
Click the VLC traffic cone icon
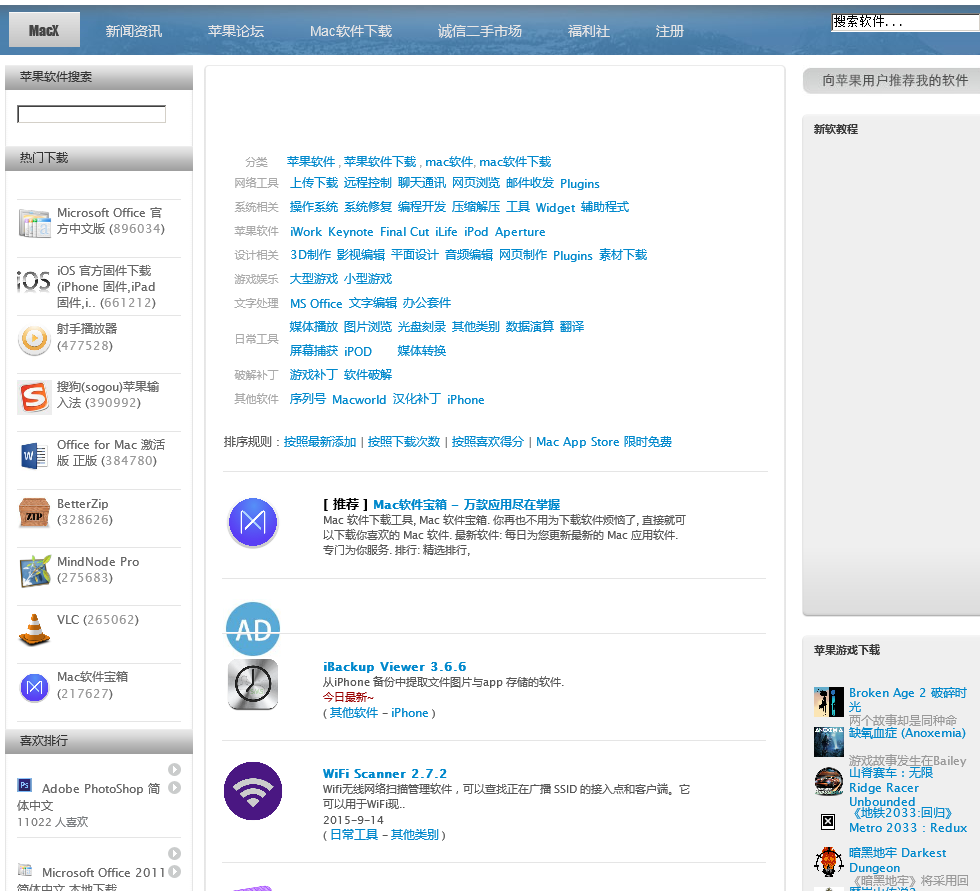[x=34, y=629]
